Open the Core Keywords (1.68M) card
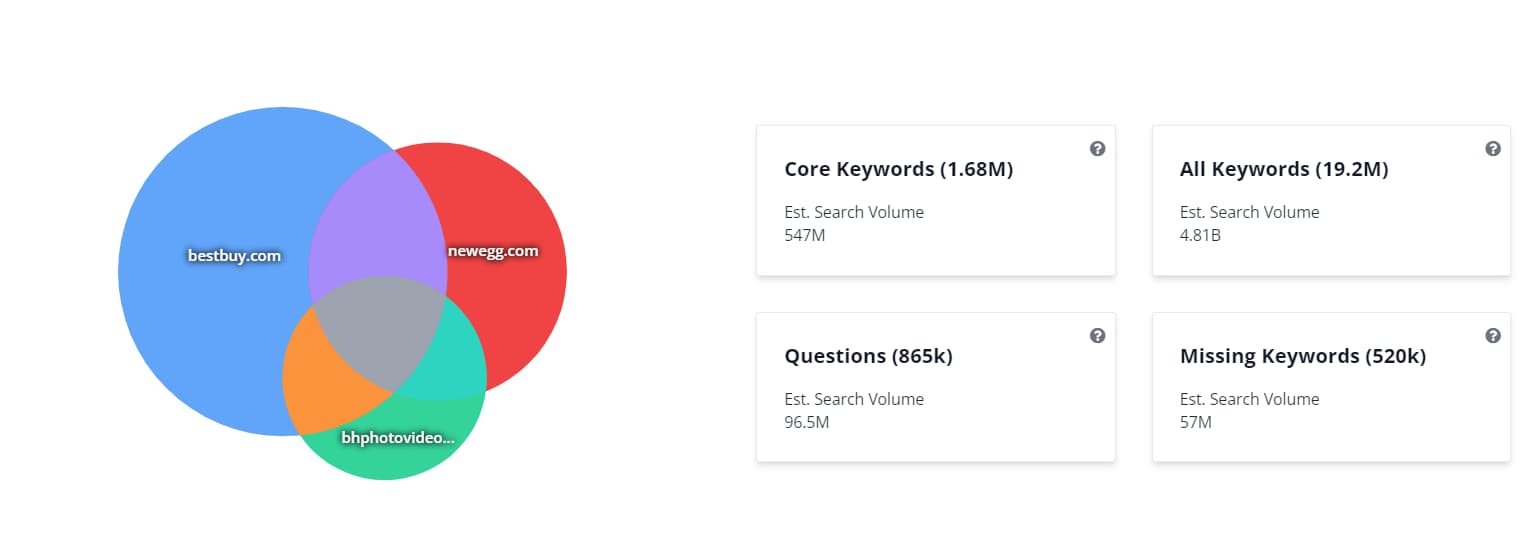Screen dimensions: 1535x535 click(936, 200)
